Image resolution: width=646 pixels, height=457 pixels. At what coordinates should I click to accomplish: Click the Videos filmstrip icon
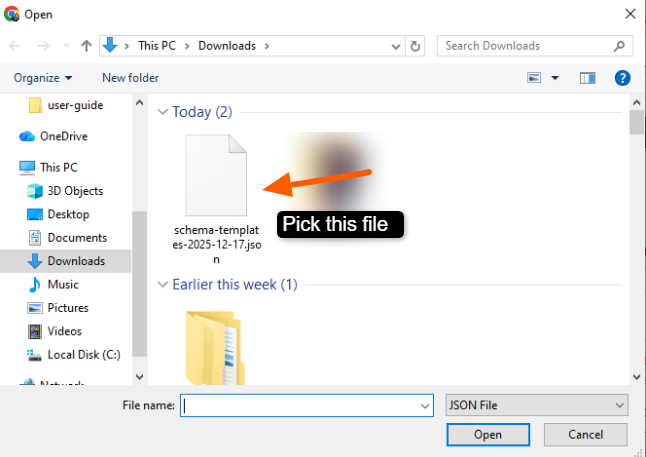click(x=35, y=331)
